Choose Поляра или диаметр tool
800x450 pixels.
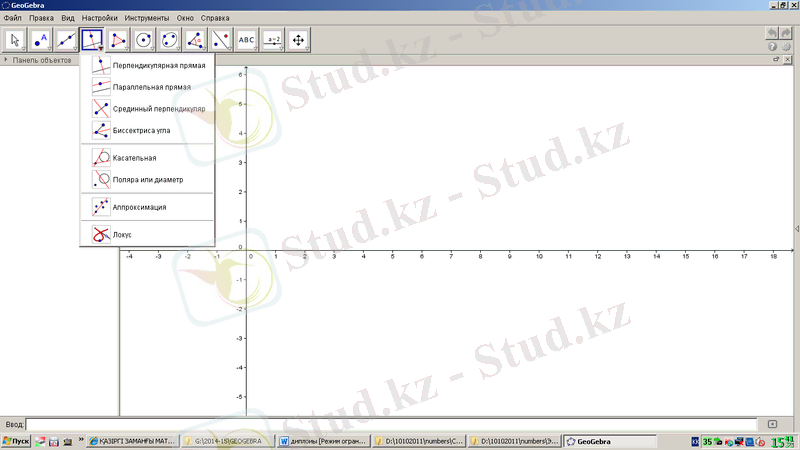pyautogui.click(x=147, y=180)
